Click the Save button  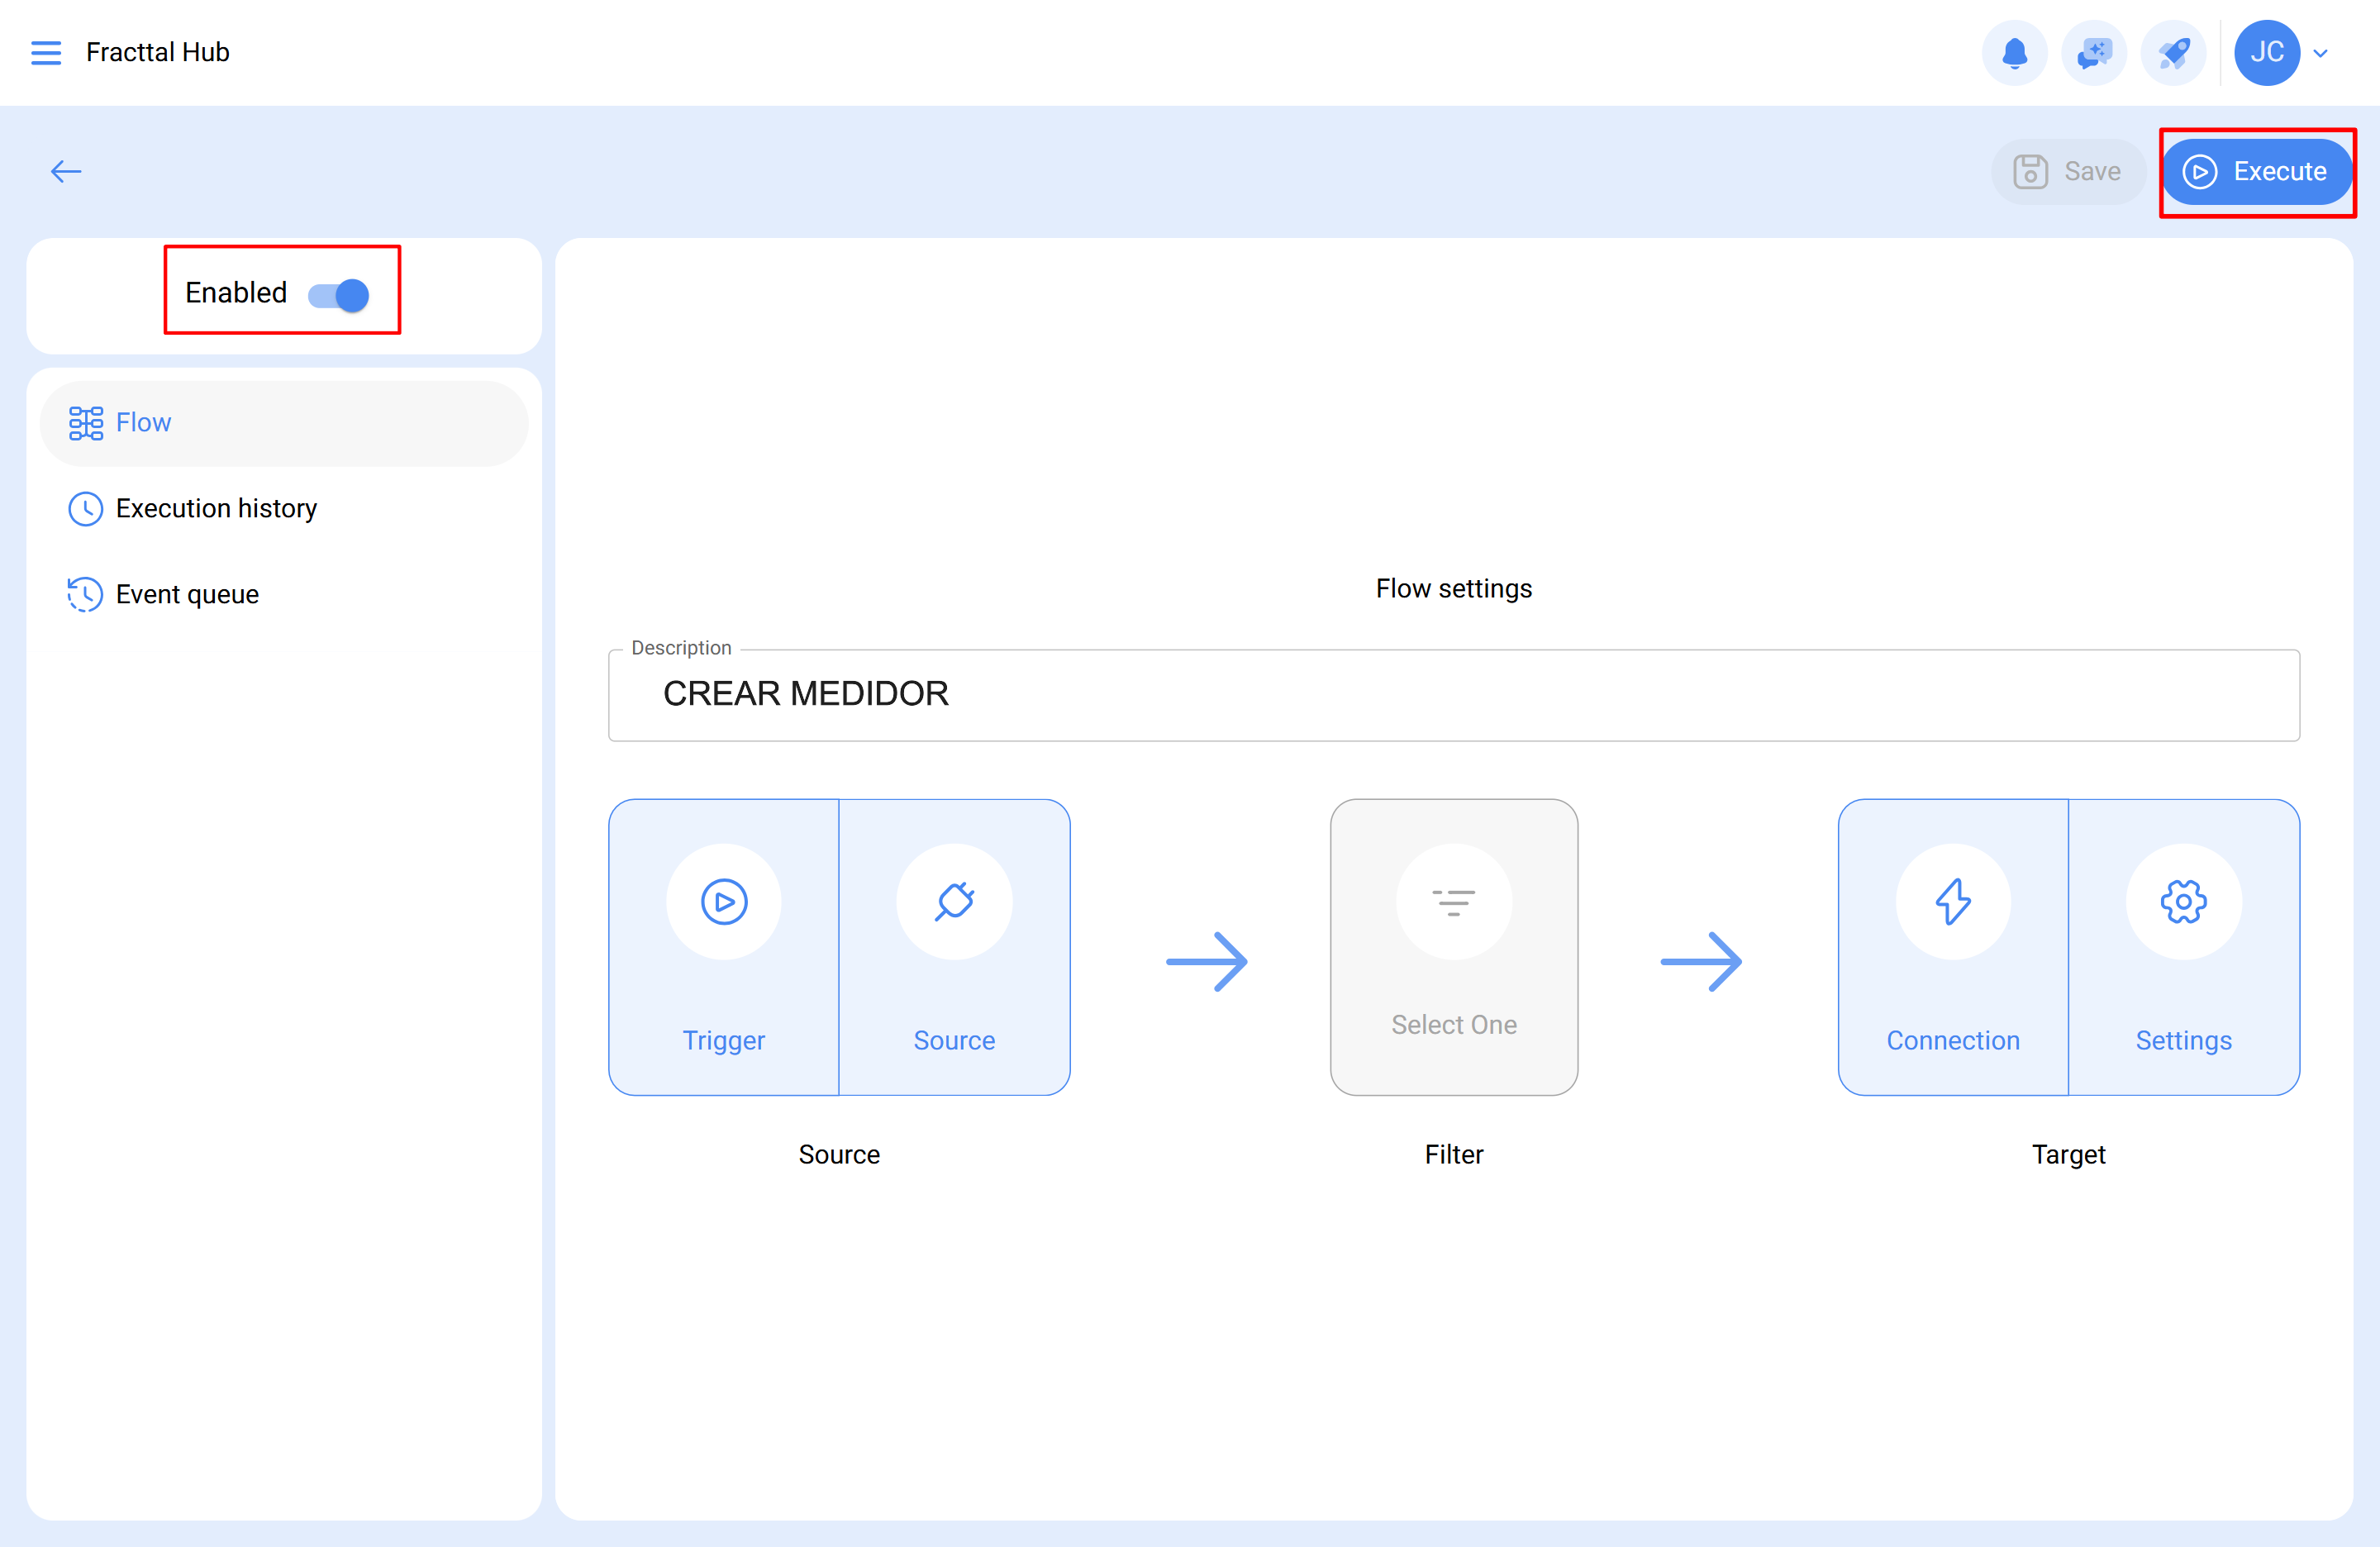(x=2066, y=171)
